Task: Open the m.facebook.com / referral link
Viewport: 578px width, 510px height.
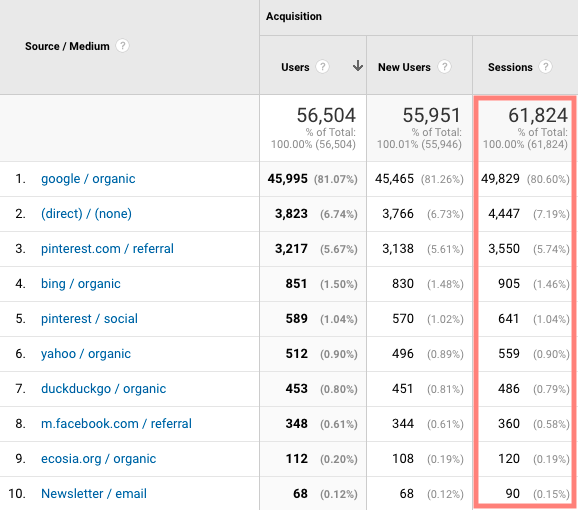Action: coord(116,424)
